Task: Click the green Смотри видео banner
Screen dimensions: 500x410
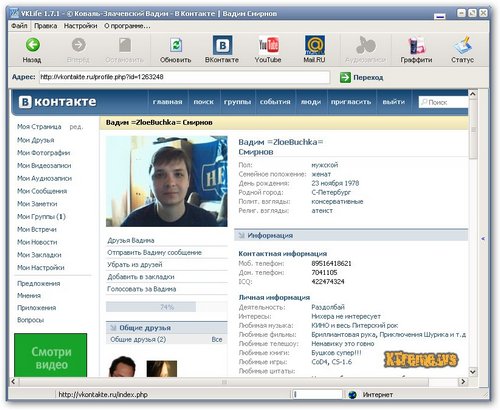Action: (x=51, y=355)
